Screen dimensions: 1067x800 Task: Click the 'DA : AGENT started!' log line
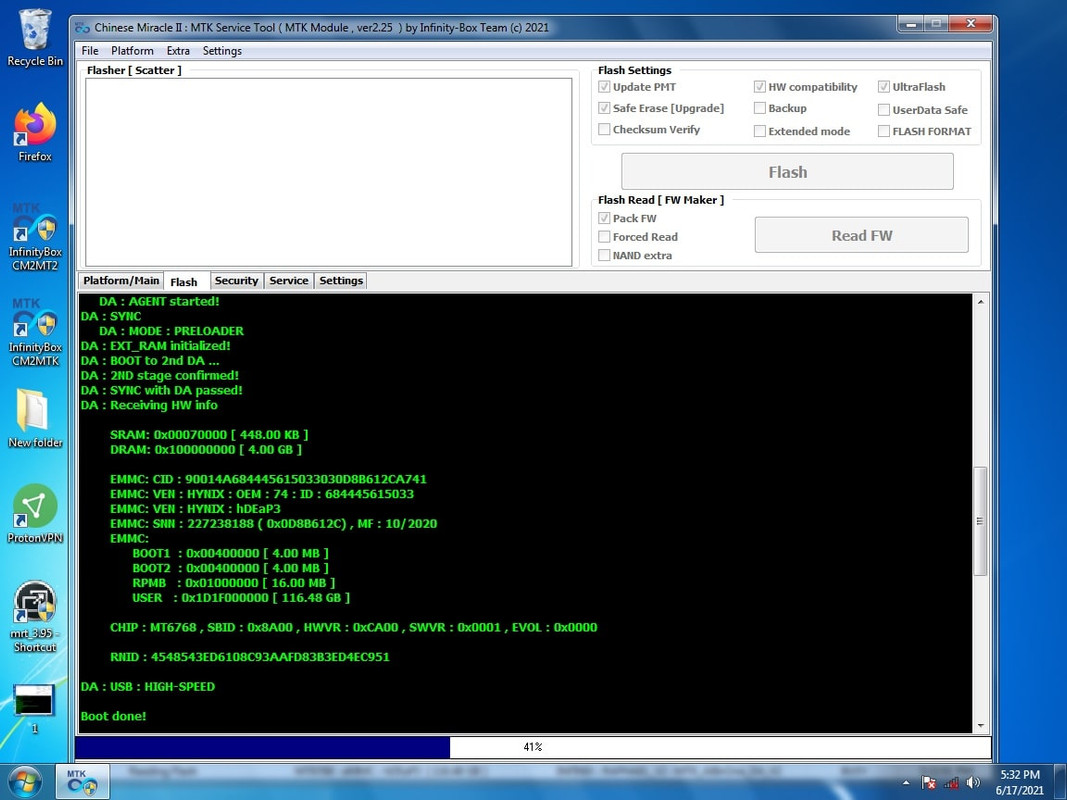pyautogui.click(x=159, y=301)
